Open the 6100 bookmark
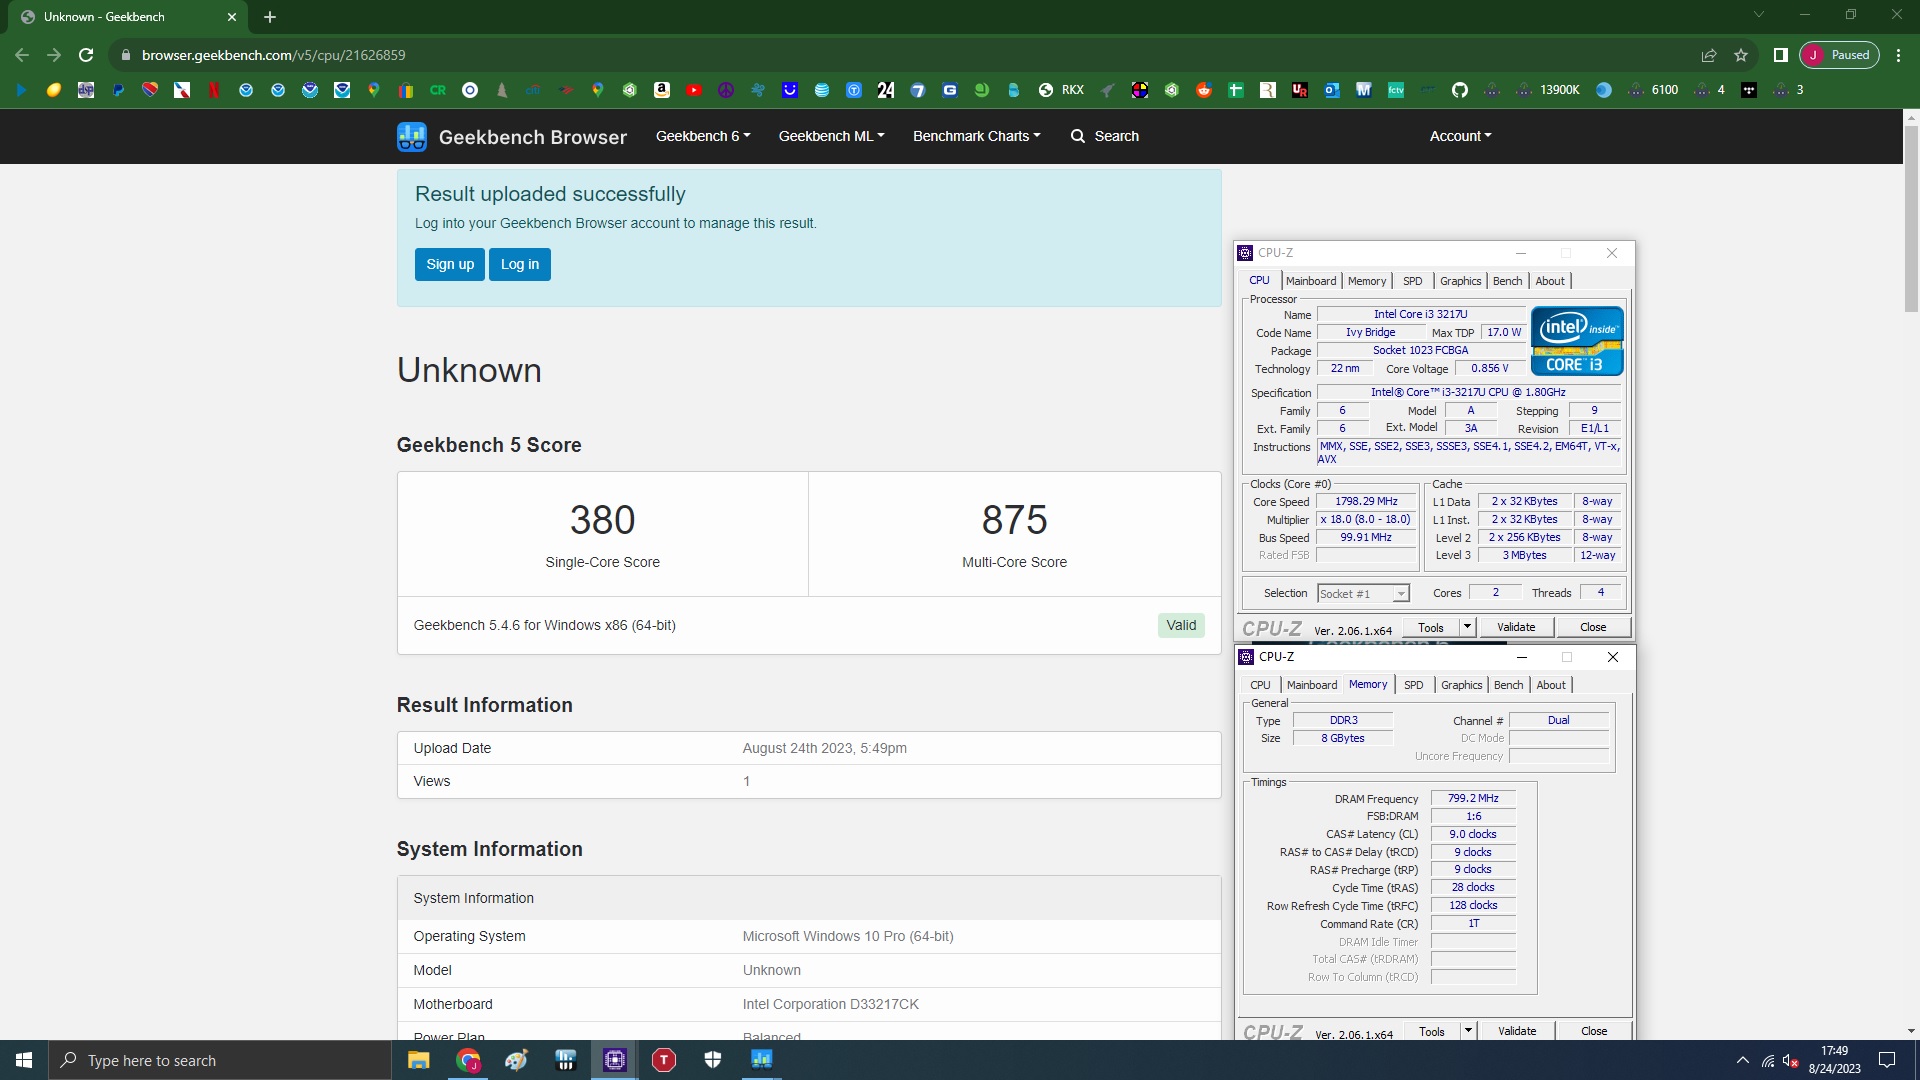The width and height of the screenshot is (1920, 1080). pos(1653,90)
